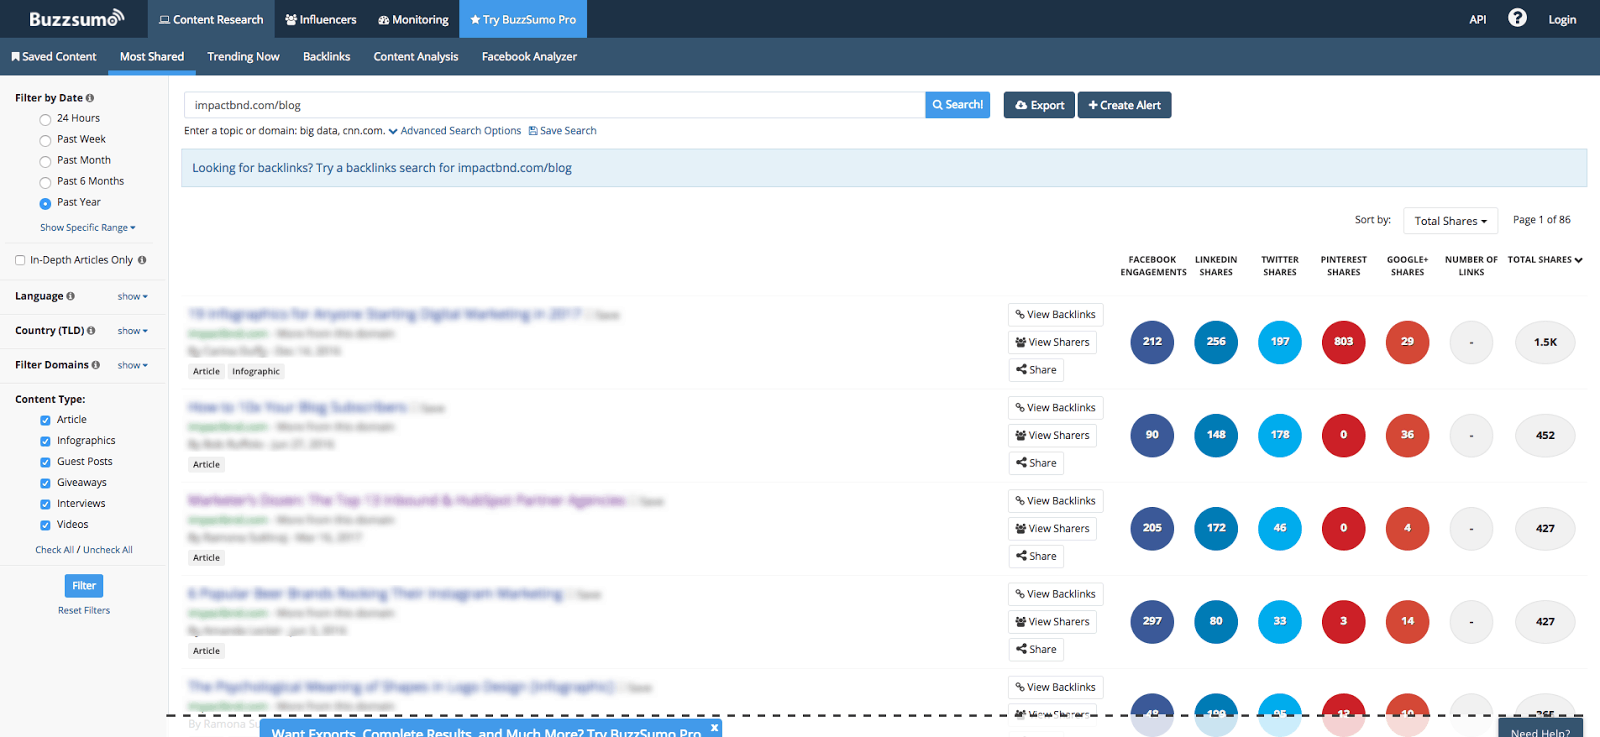The height and width of the screenshot is (737, 1600).
Task: Open the Total Shares sort dropdown
Action: [1450, 221]
